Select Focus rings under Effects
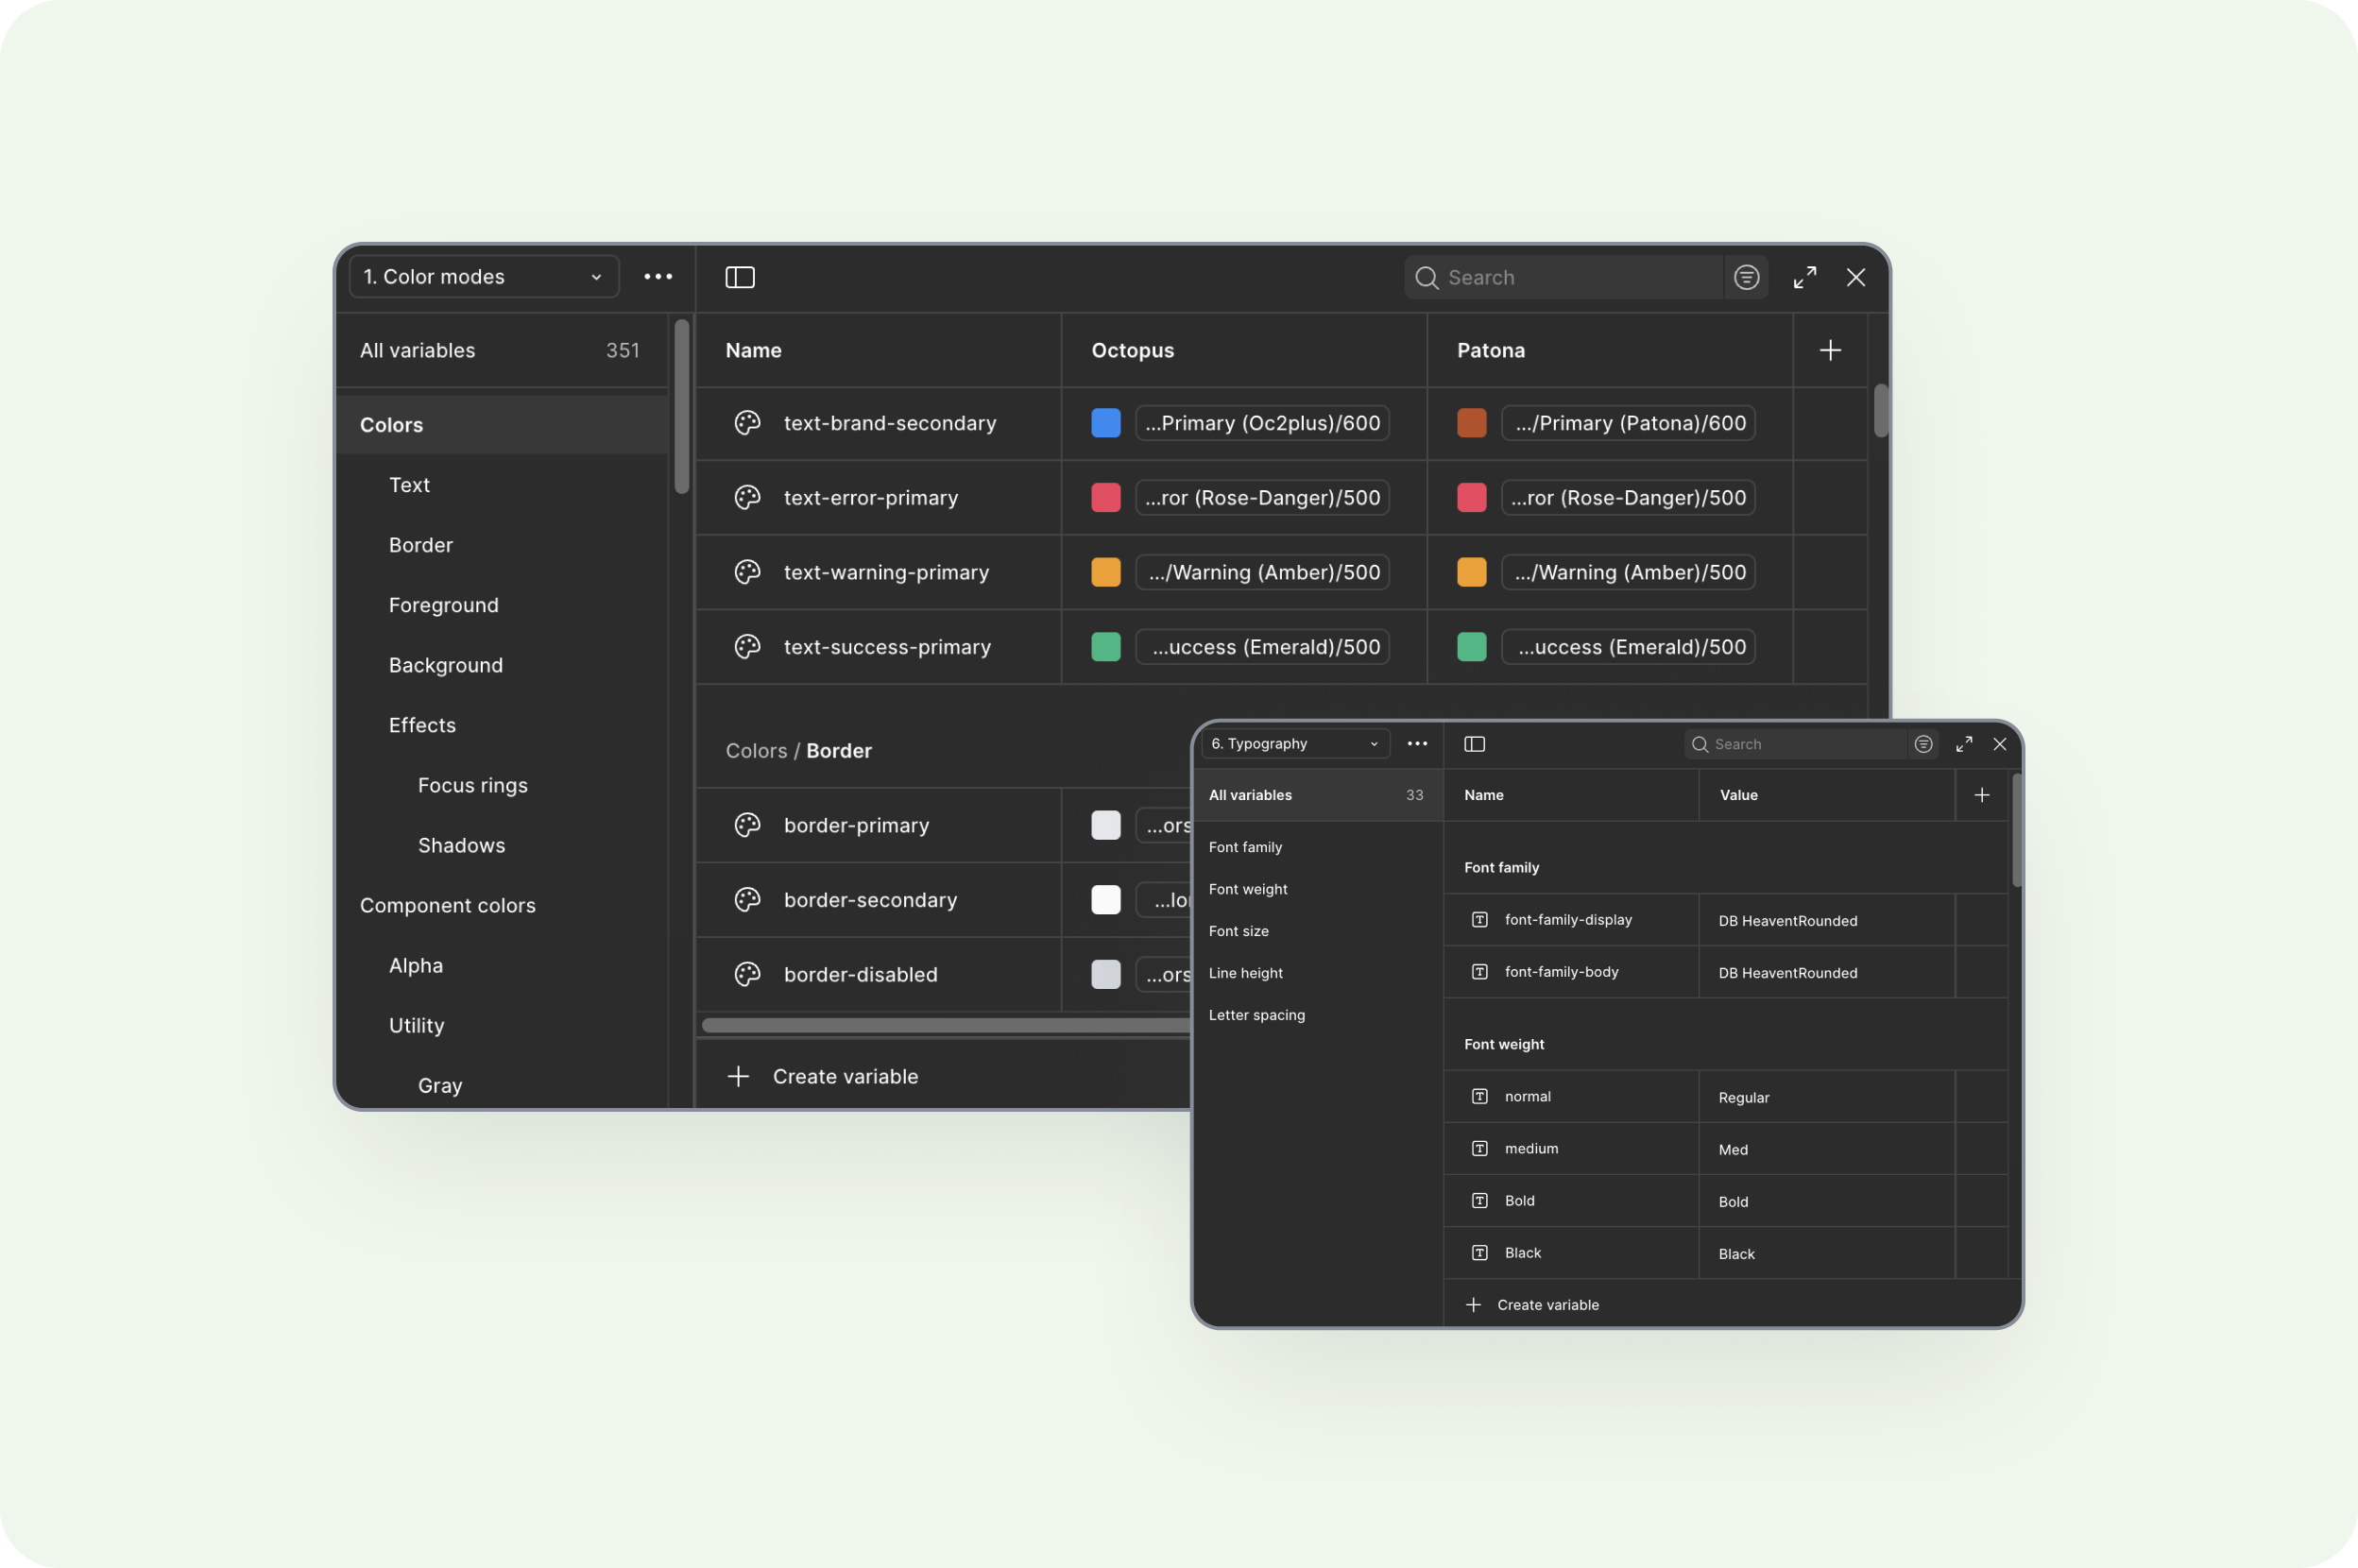The width and height of the screenshot is (2358, 1568). click(472, 785)
